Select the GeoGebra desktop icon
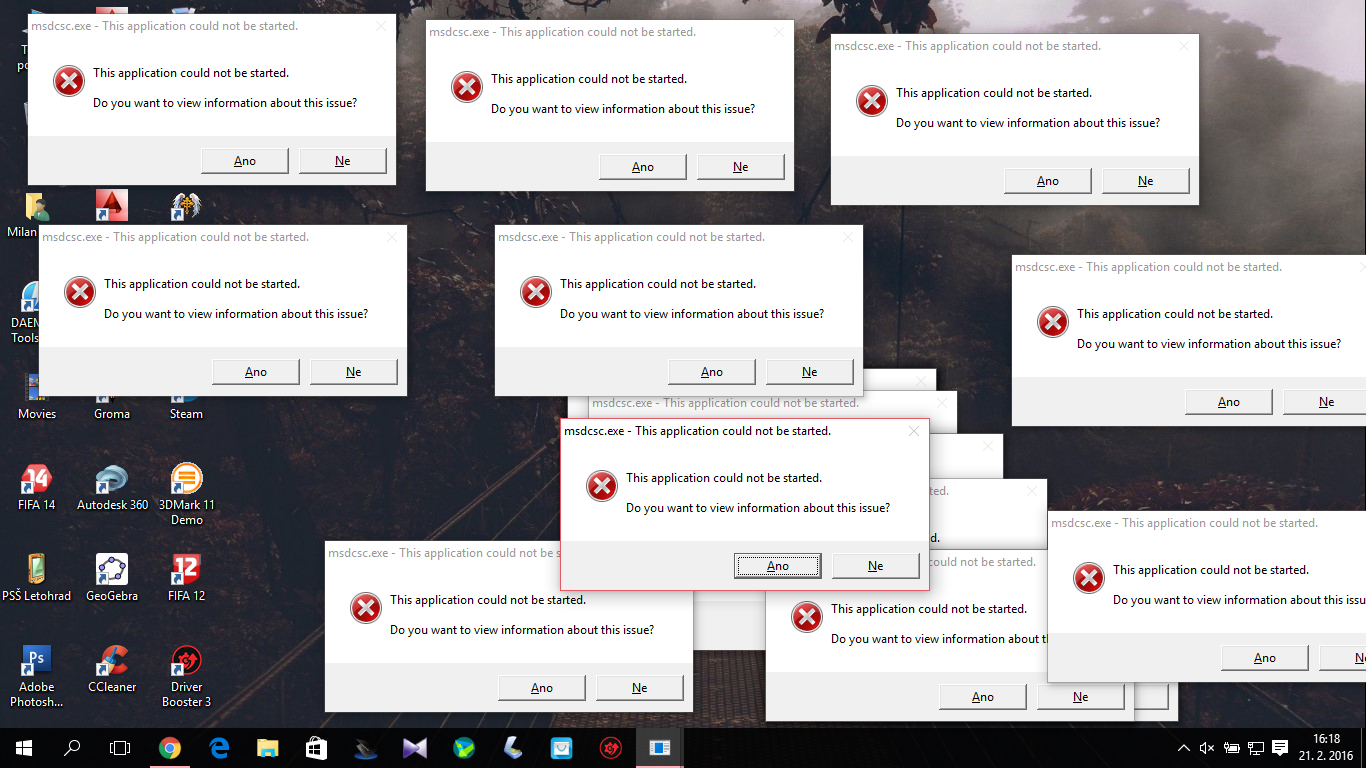The image size is (1366, 768). (x=112, y=571)
